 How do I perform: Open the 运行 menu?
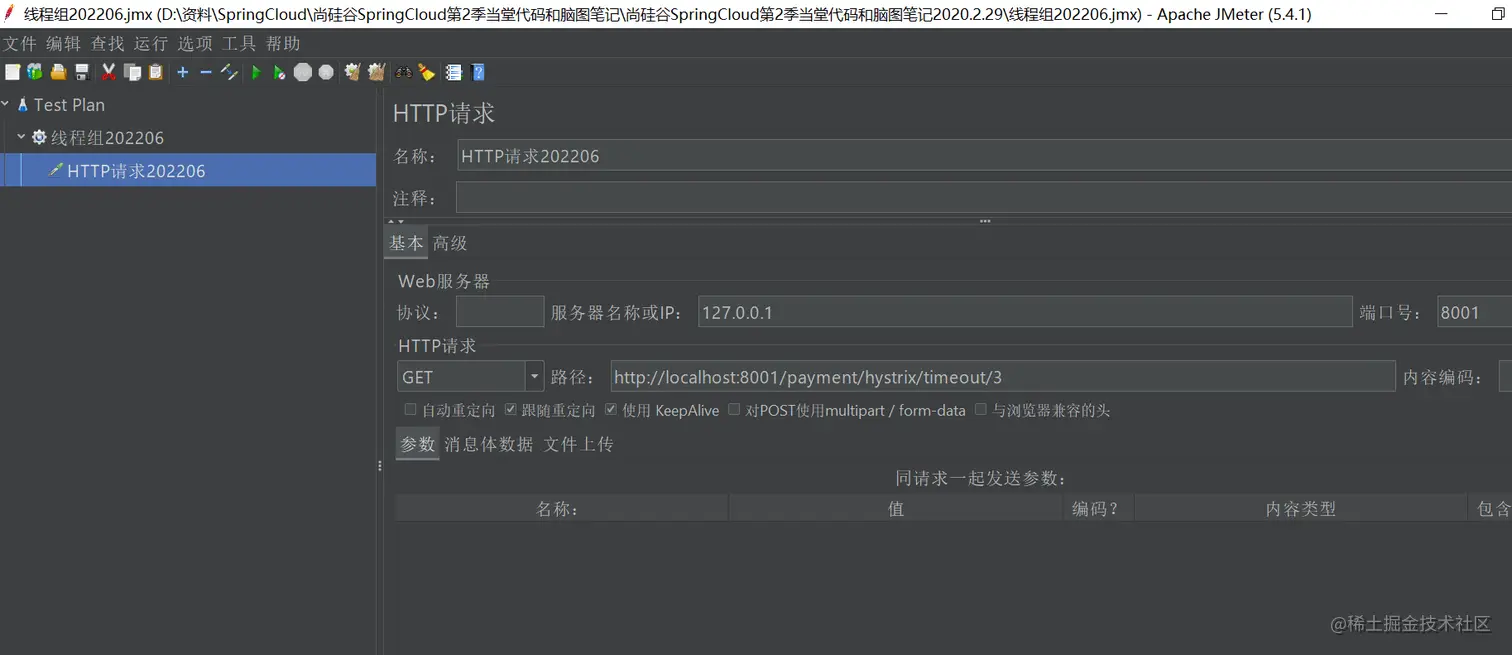coord(151,44)
